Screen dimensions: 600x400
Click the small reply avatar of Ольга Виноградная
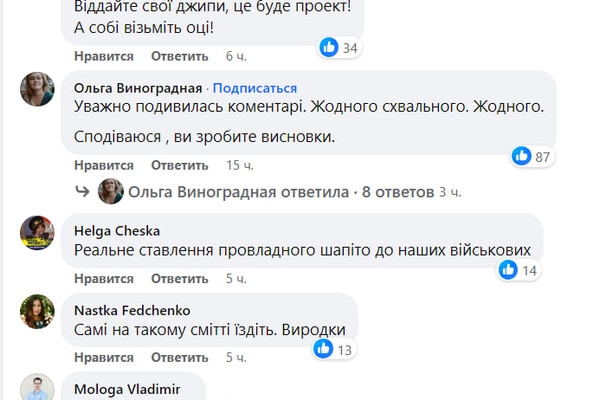[x=111, y=191]
